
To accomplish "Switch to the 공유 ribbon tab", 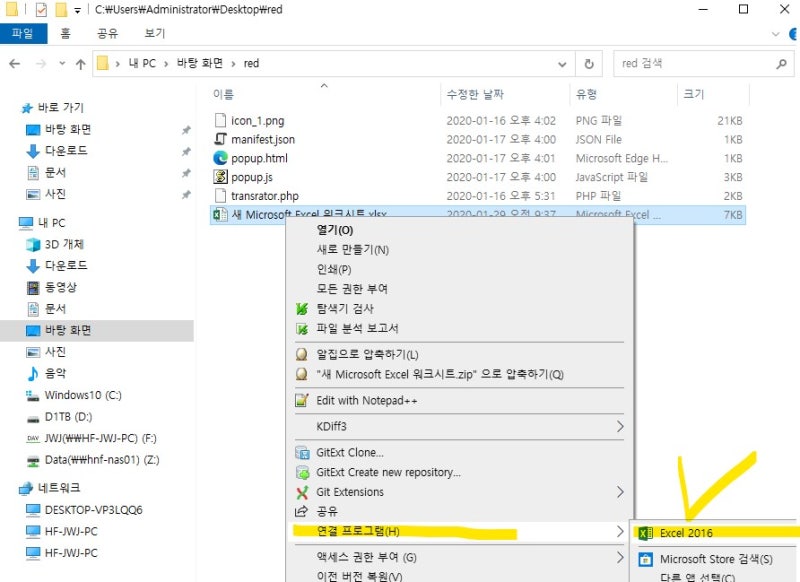I will tap(108, 34).
